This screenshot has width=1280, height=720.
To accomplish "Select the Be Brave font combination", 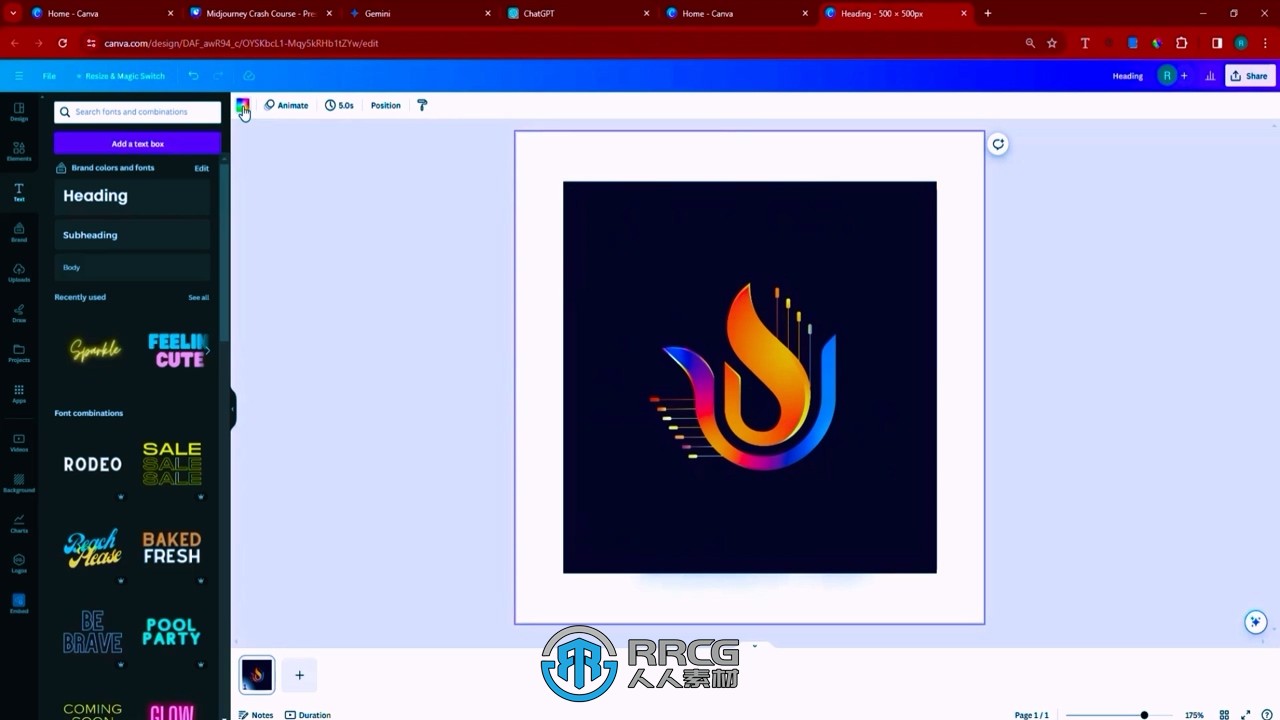I will tap(92, 632).
